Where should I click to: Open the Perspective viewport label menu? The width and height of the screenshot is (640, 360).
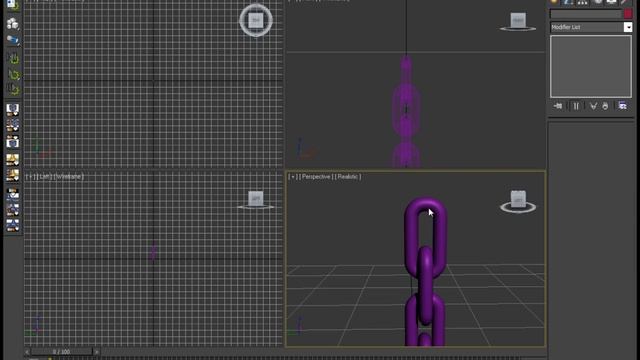coord(316,177)
